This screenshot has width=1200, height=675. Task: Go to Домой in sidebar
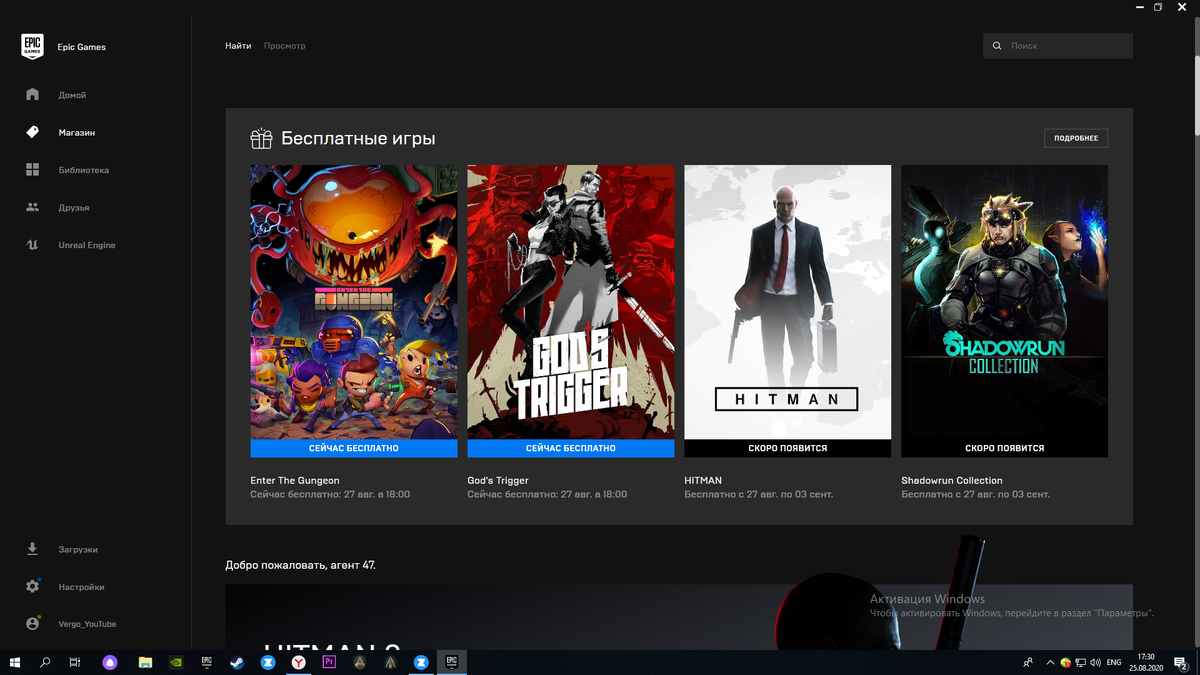coord(72,95)
